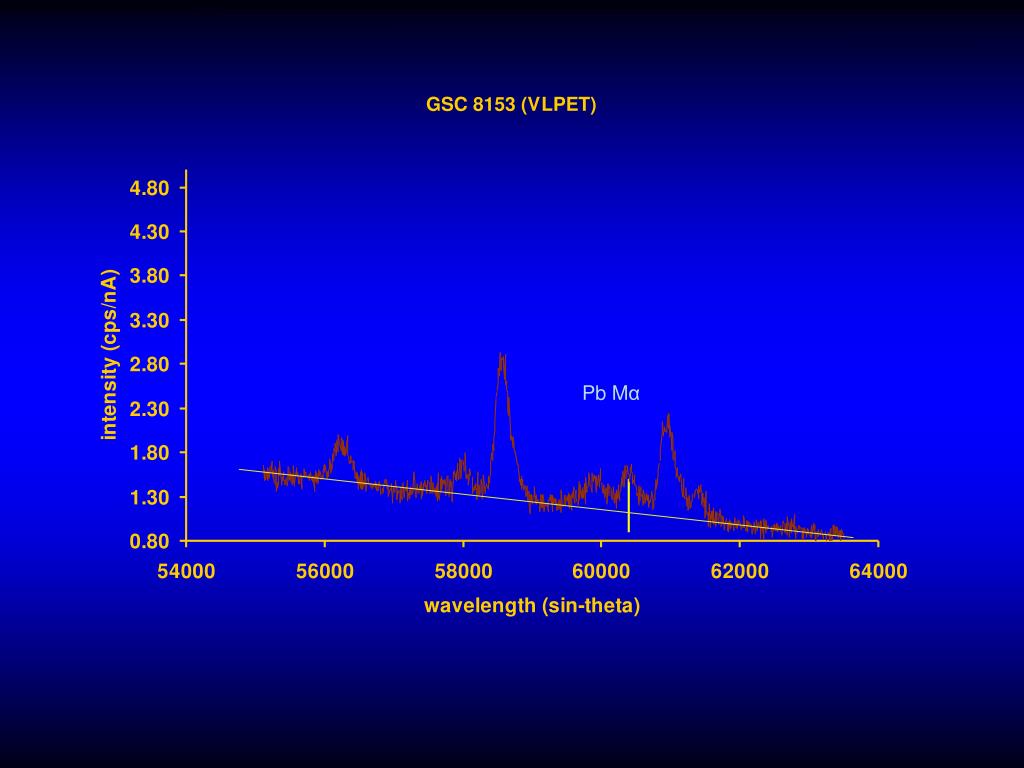The width and height of the screenshot is (1024, 768).
Task: Click the x-axis value '60000'
Action: click(x=601, y=571)
